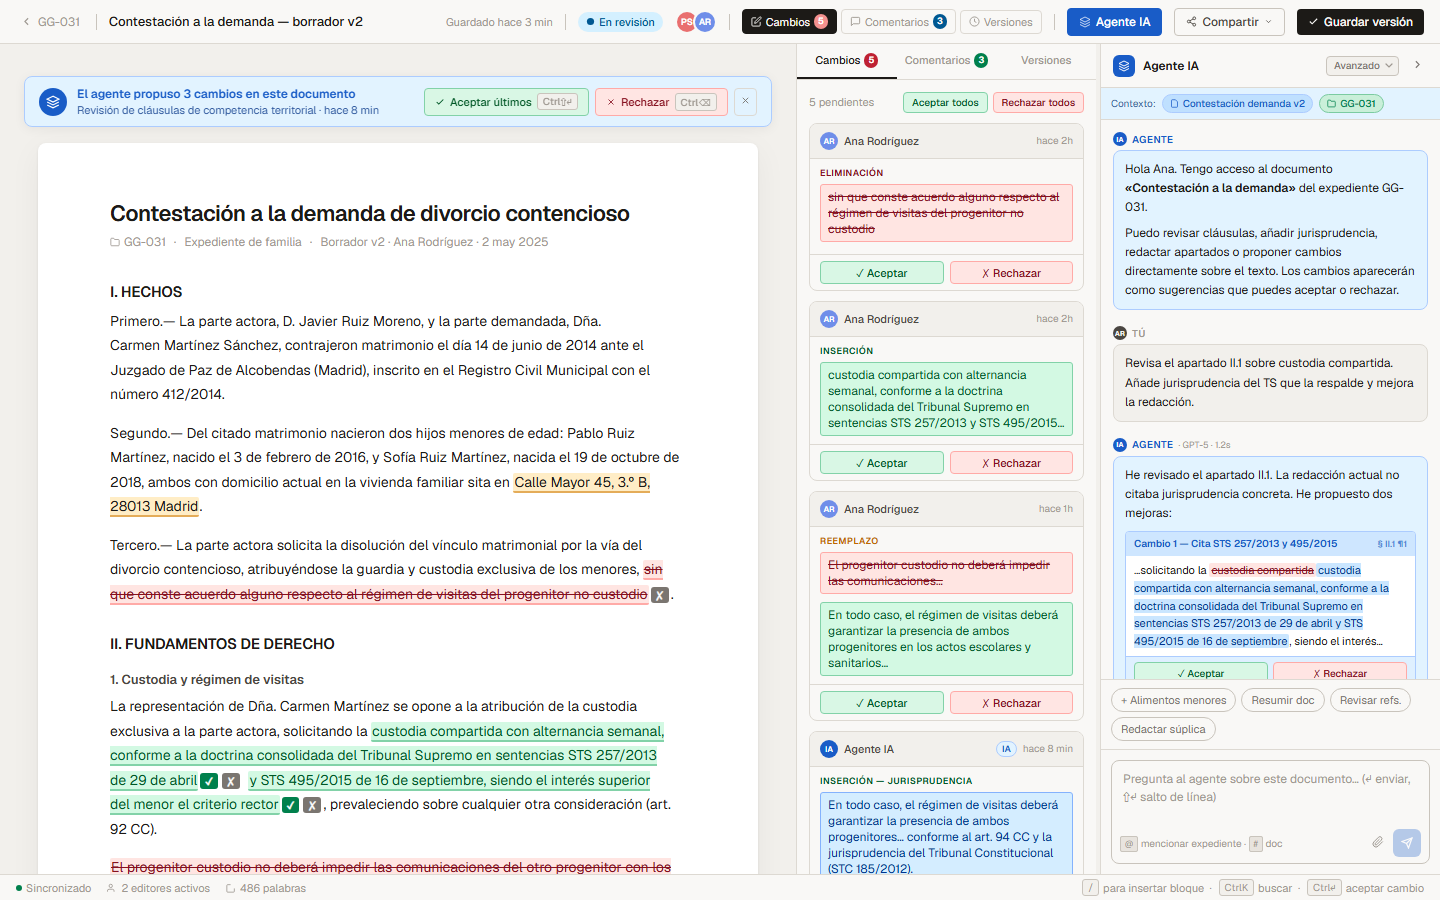Screen dimensions: 1440x900
Task: Click the AR collaborator avatar in the header
Action: point(705,22)
